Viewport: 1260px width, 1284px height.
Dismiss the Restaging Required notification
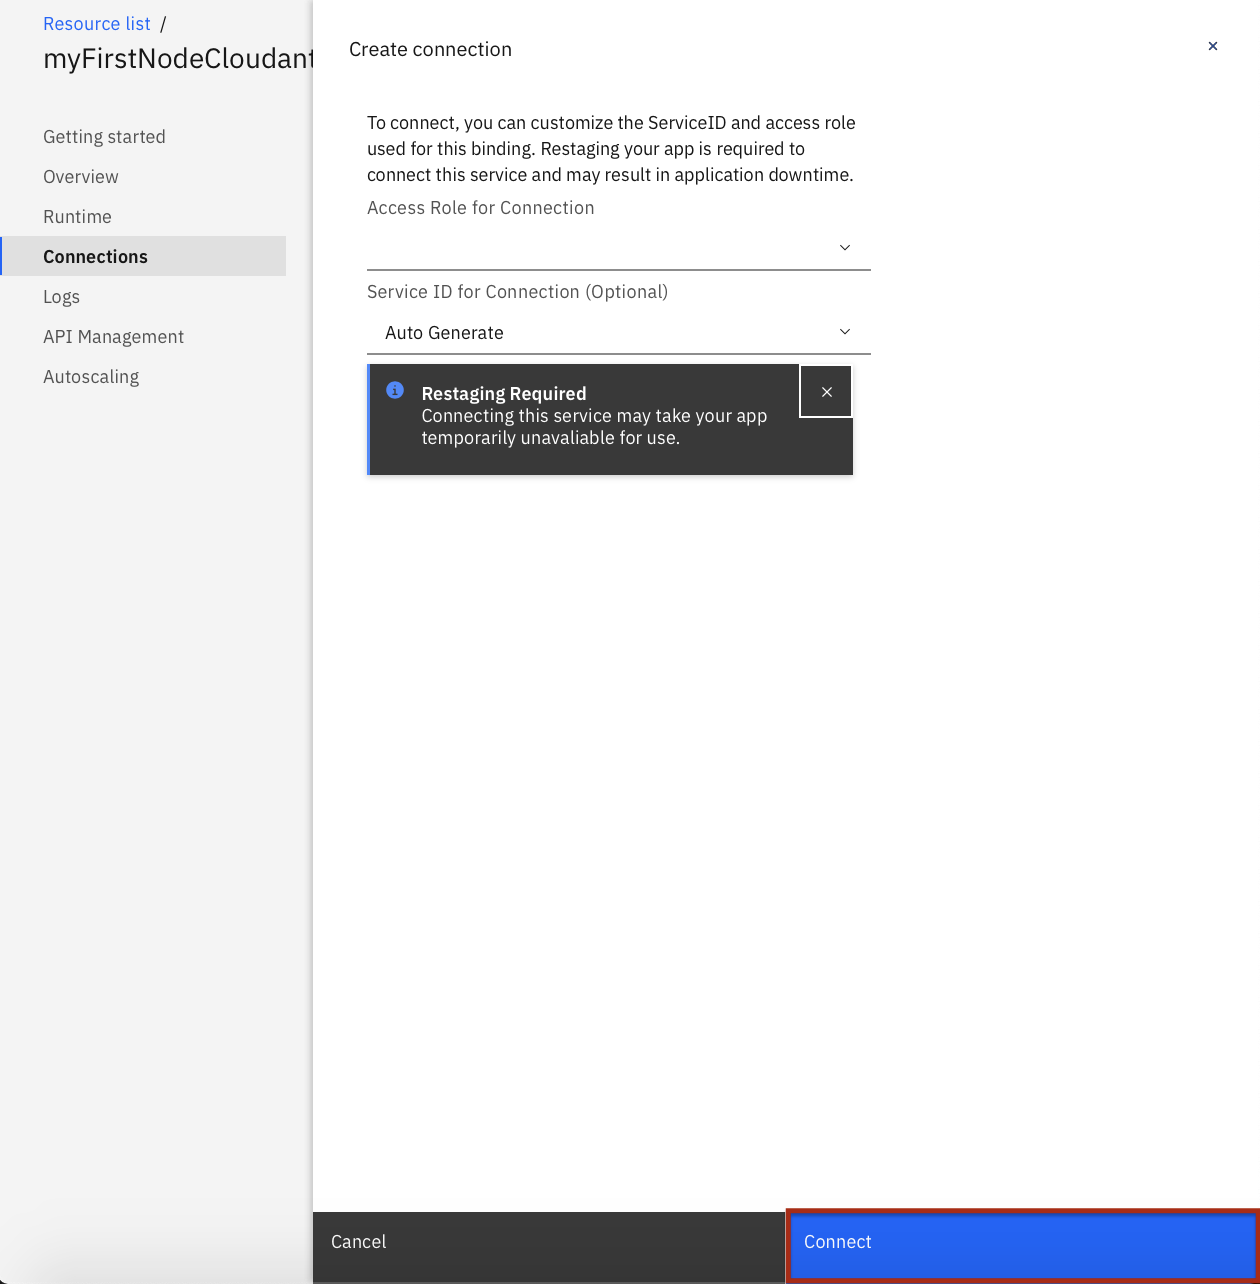click(826, 392)
